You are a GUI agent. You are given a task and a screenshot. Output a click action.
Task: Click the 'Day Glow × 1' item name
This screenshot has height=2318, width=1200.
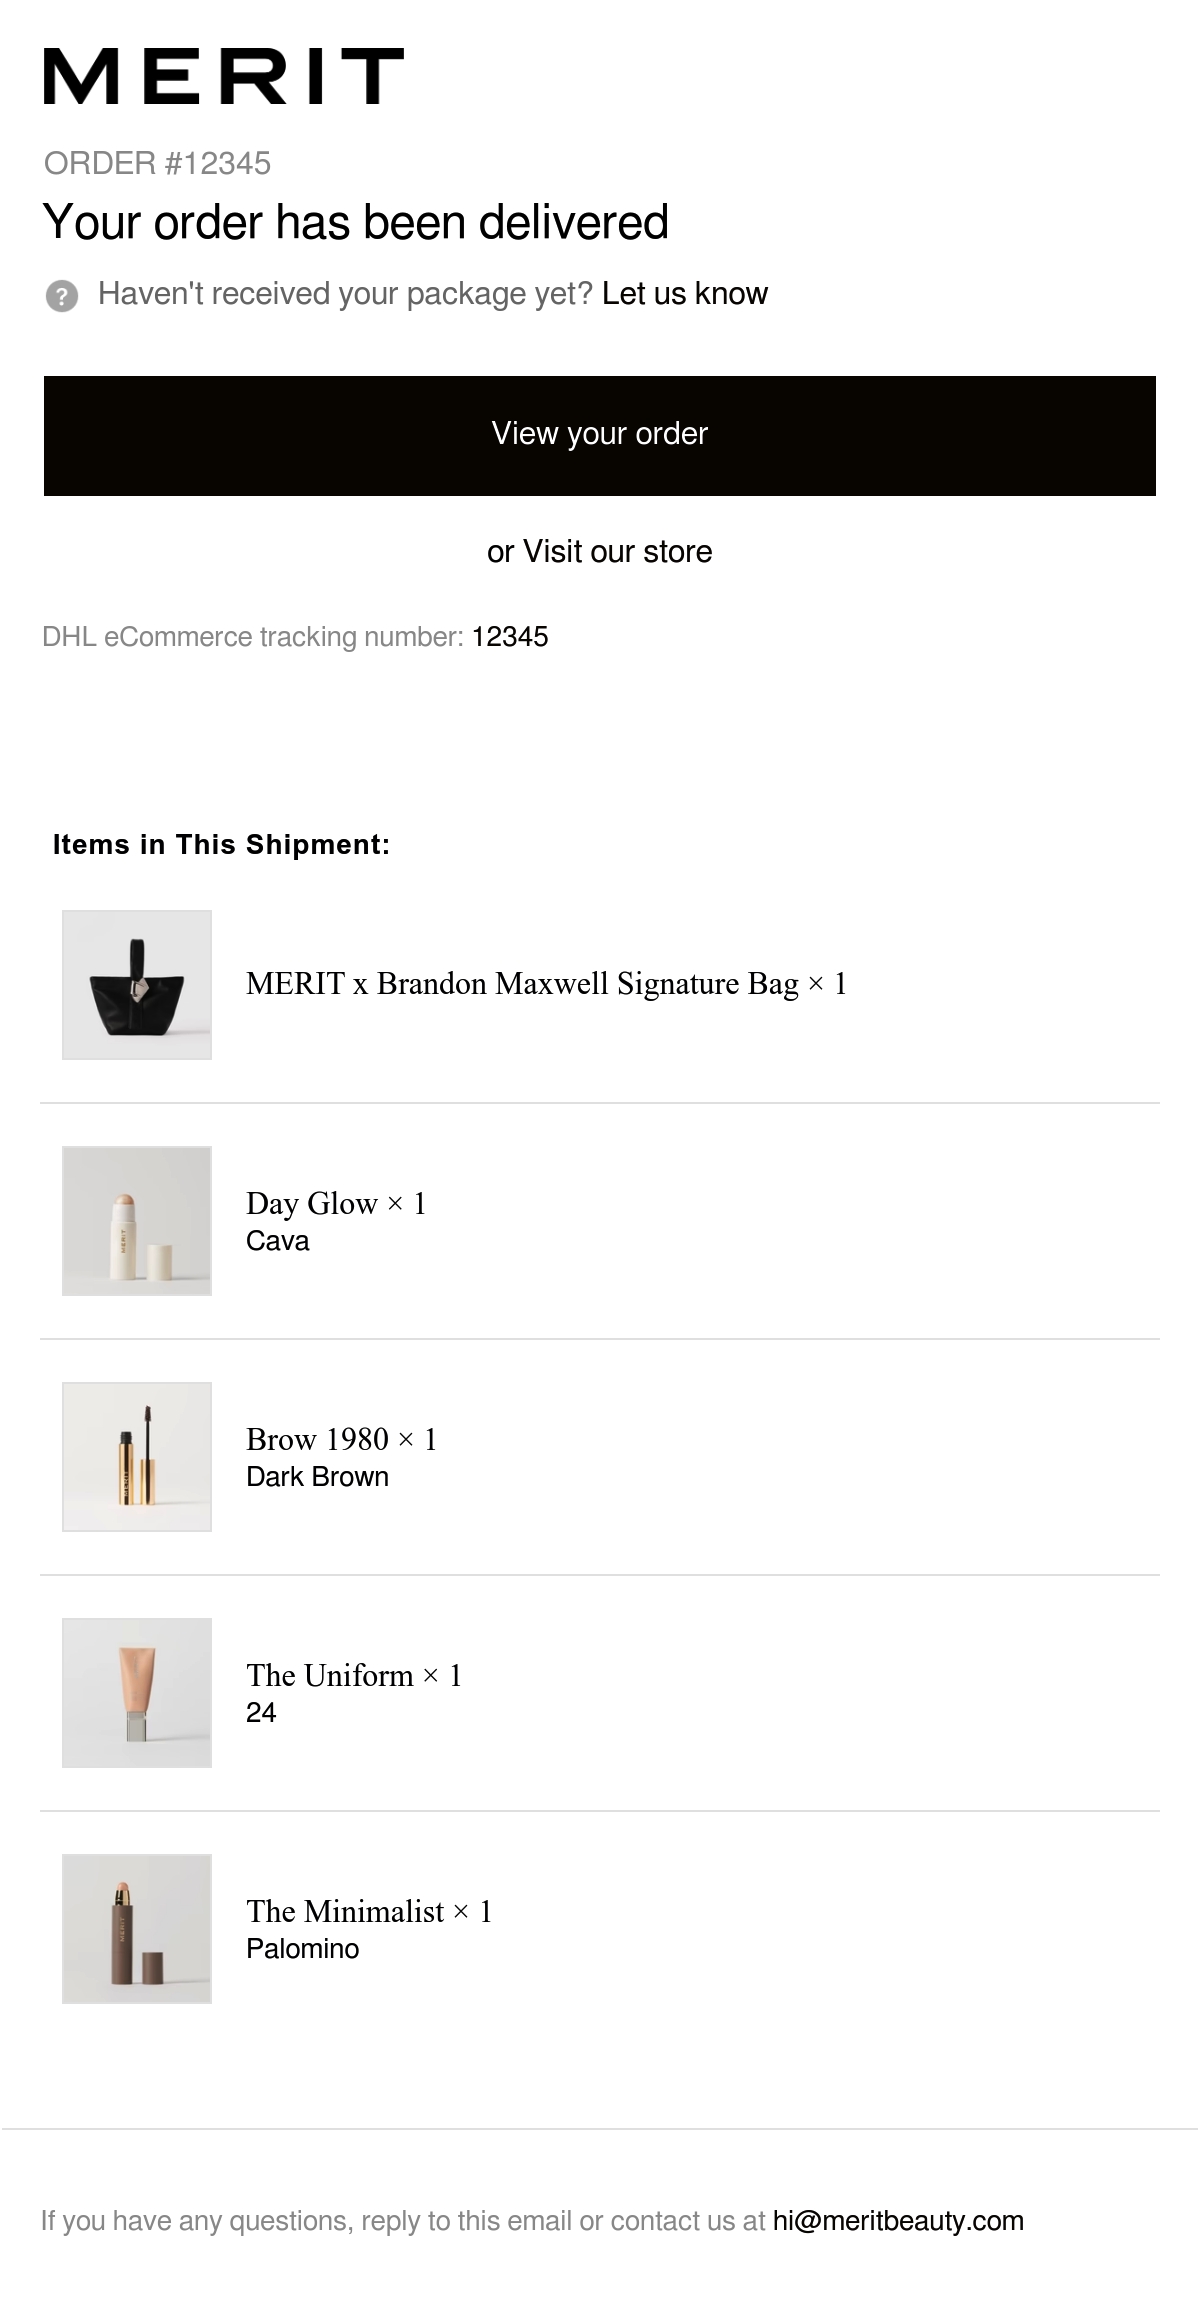point(337,1204)
